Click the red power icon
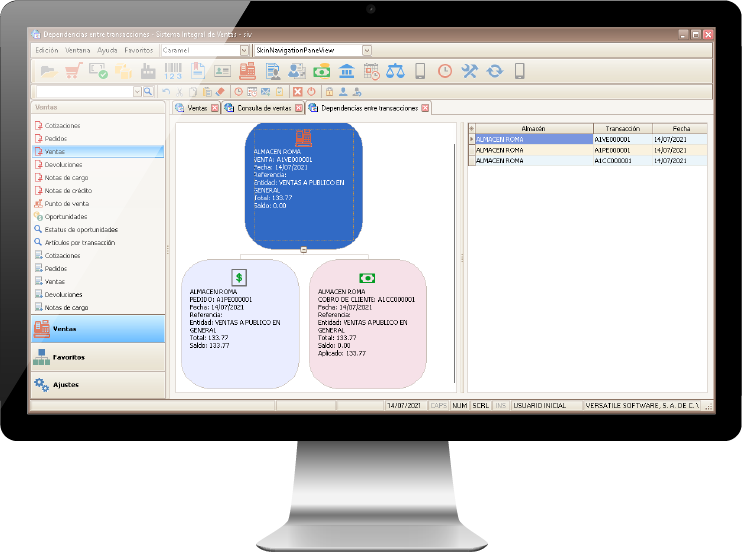Image resolution: width=742 pixels, height=552 pixels. tap(311, 92)
